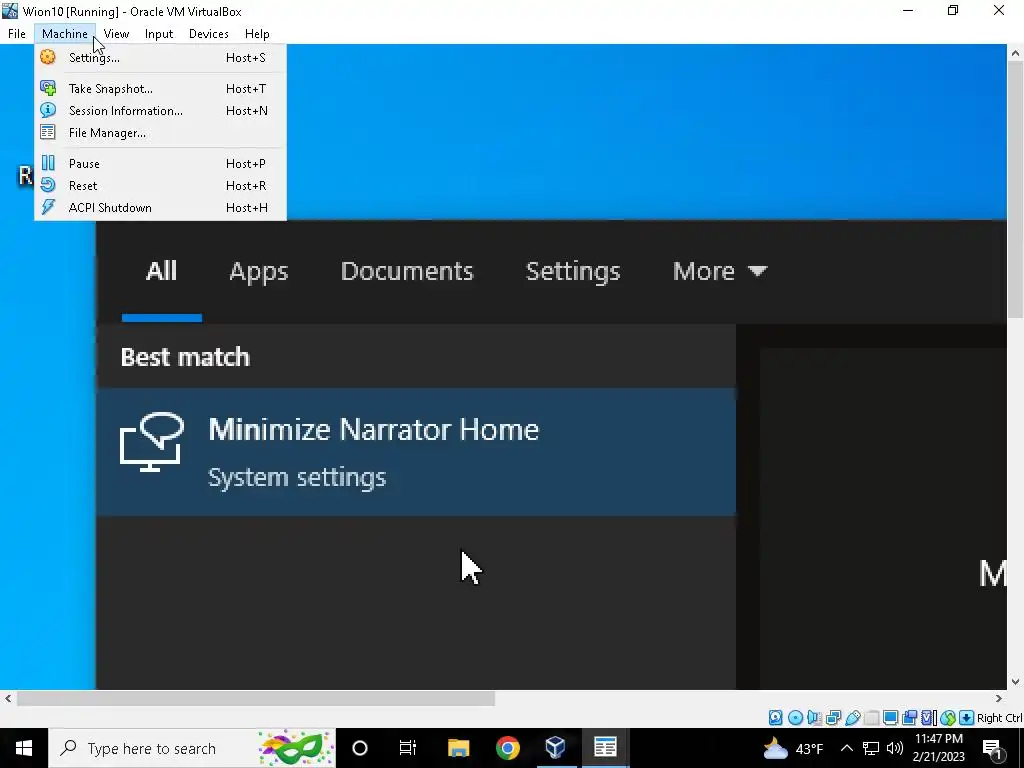This screenshot has width=1024, height=768.
Task: Open the View menu
Action: tap(116, 34)
